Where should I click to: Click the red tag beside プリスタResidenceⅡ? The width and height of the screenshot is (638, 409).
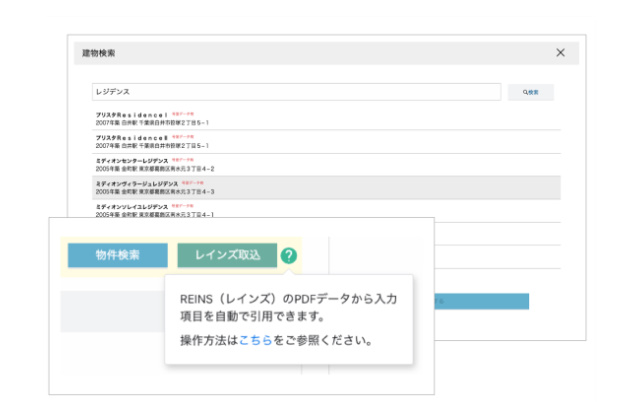click(x=182, y=135)
